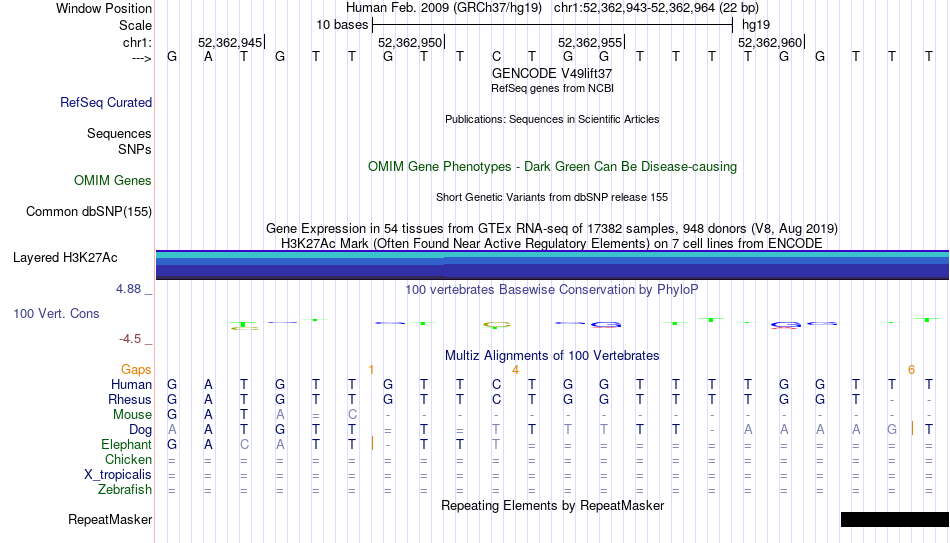Click the orange gap count 4

pyautogui.click(x=515, y=370)
